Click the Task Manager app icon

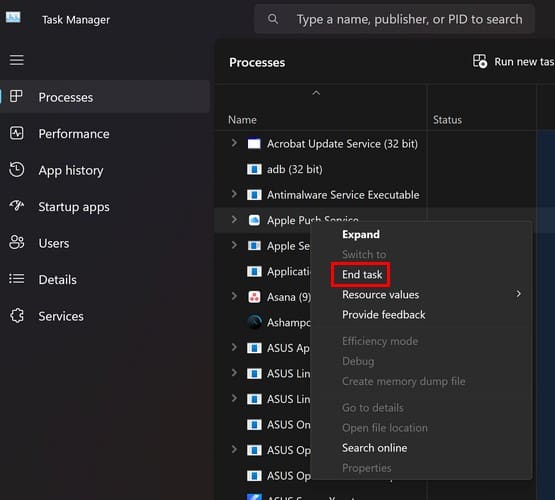(13, 17)
